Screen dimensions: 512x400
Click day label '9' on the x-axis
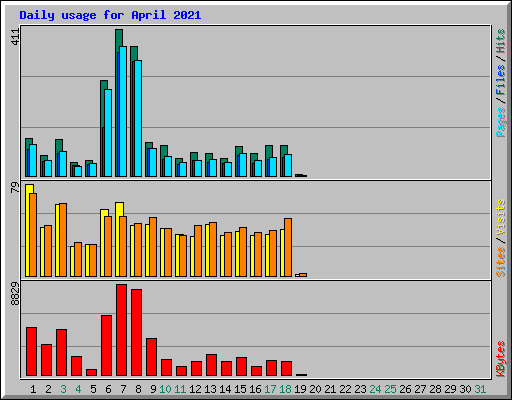click(x=153, y=389)
